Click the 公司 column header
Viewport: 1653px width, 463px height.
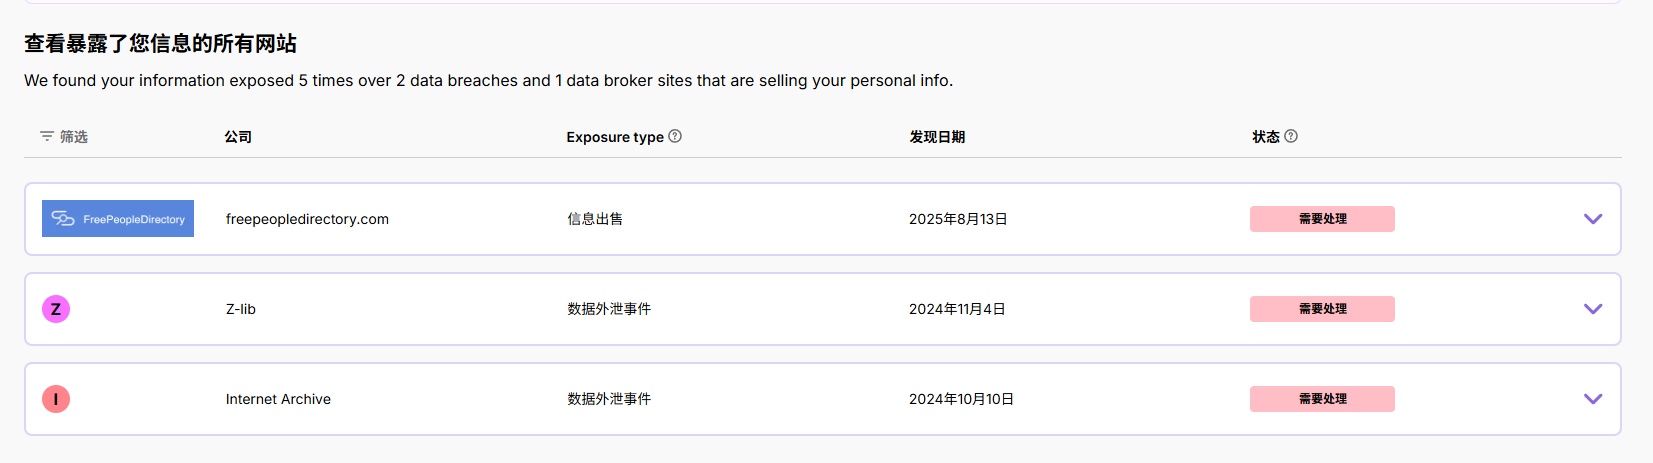(x=238, y=137)
